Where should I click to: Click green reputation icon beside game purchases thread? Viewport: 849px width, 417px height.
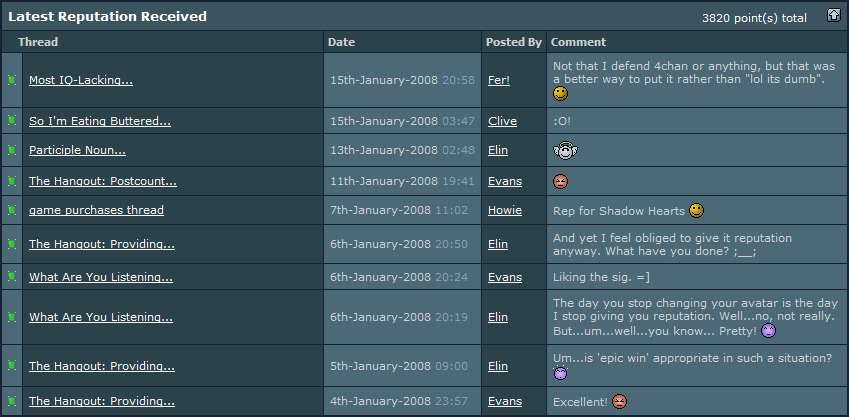(12, 210)
